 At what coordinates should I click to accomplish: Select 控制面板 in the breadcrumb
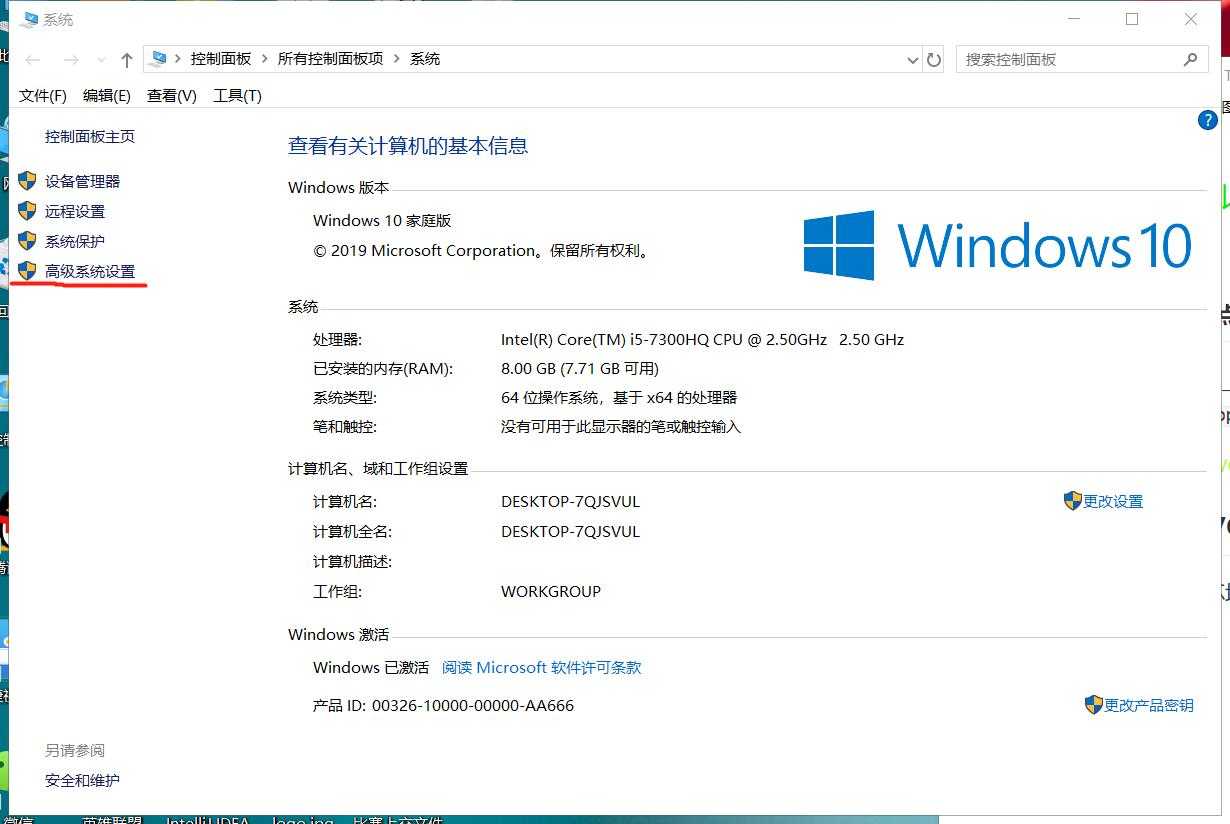click(221, 59)
